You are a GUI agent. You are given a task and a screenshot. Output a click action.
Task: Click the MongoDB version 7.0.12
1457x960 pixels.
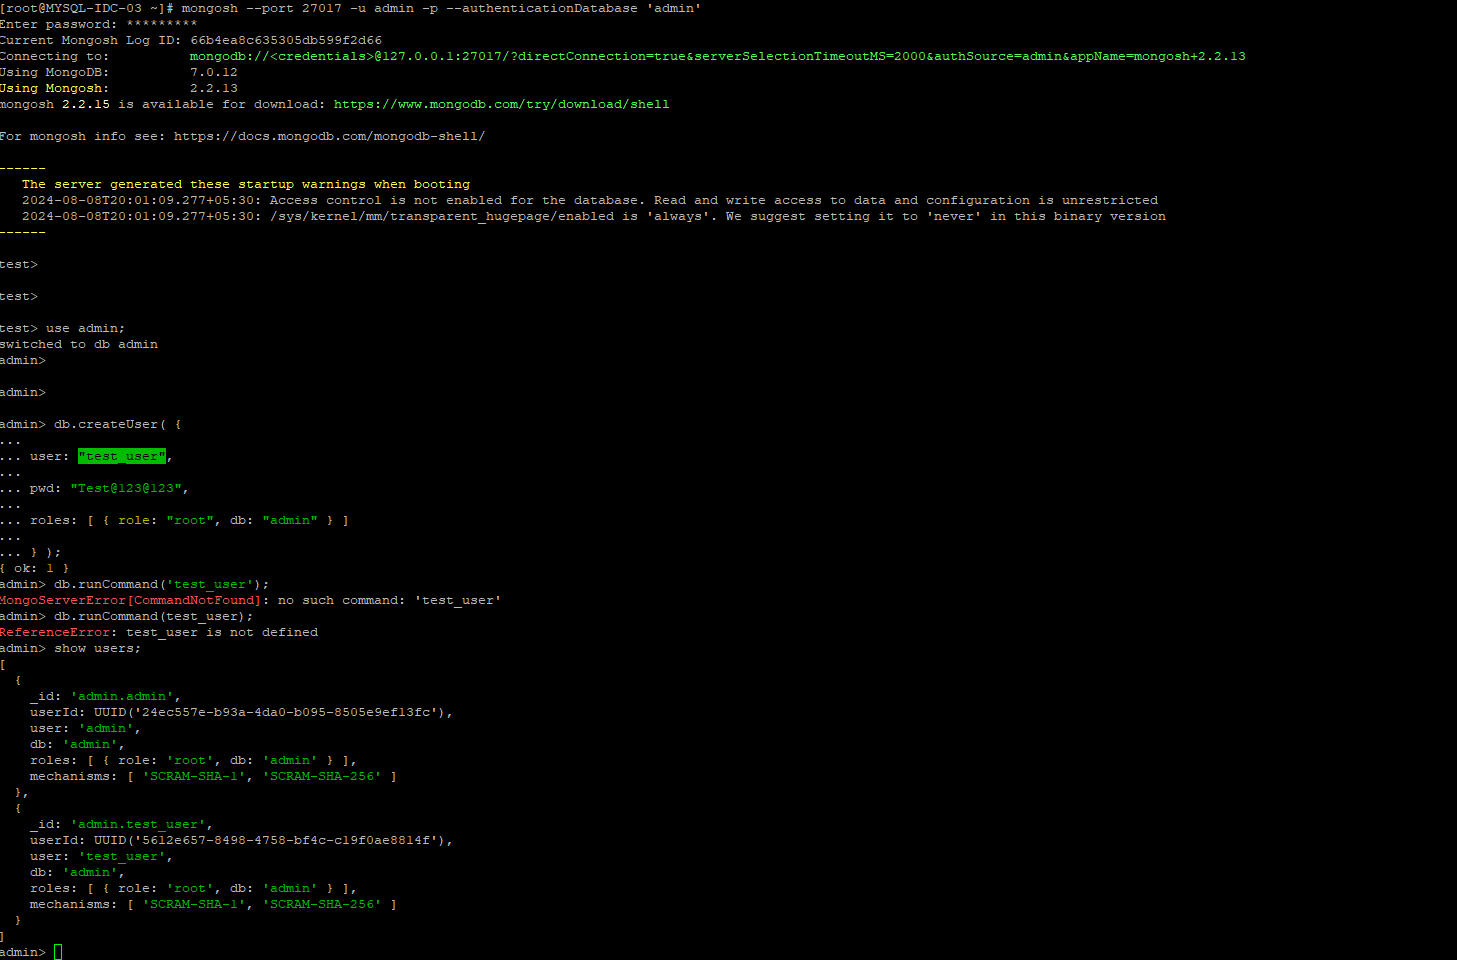click(214, 72)
